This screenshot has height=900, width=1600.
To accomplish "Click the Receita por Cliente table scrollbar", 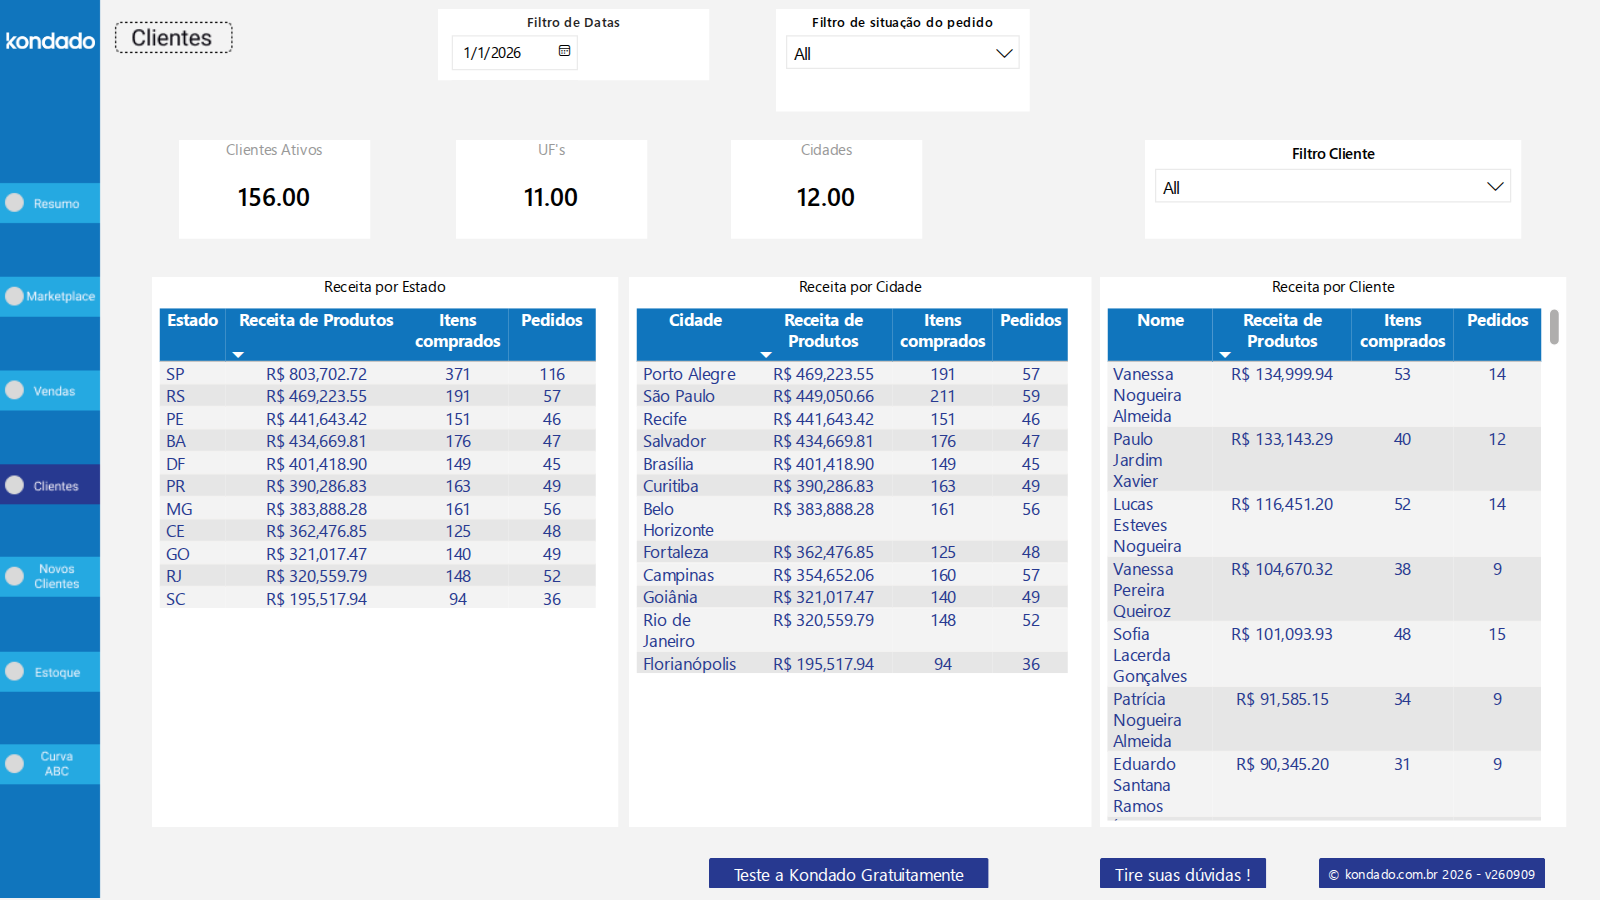I will point(1554,327).
